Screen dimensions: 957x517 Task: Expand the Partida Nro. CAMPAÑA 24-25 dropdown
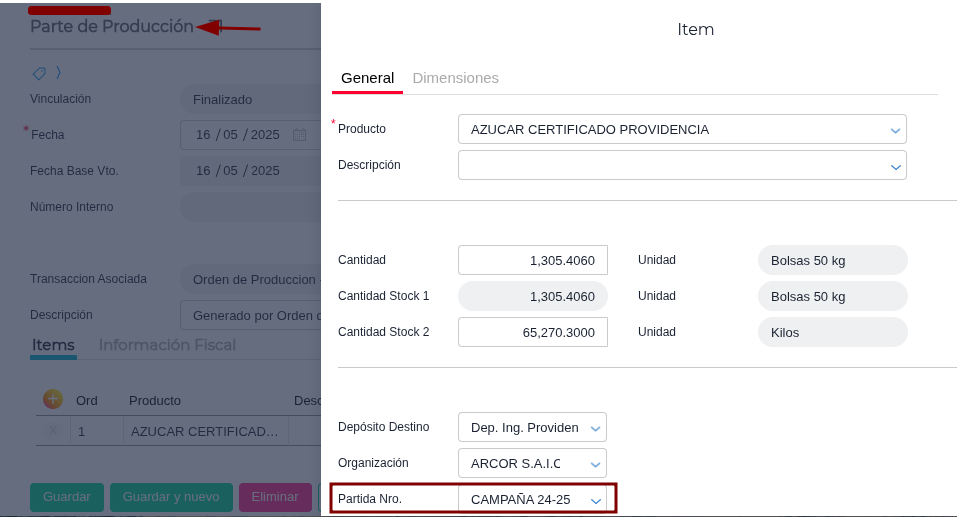pyautogui.click(x=595, y=500)
